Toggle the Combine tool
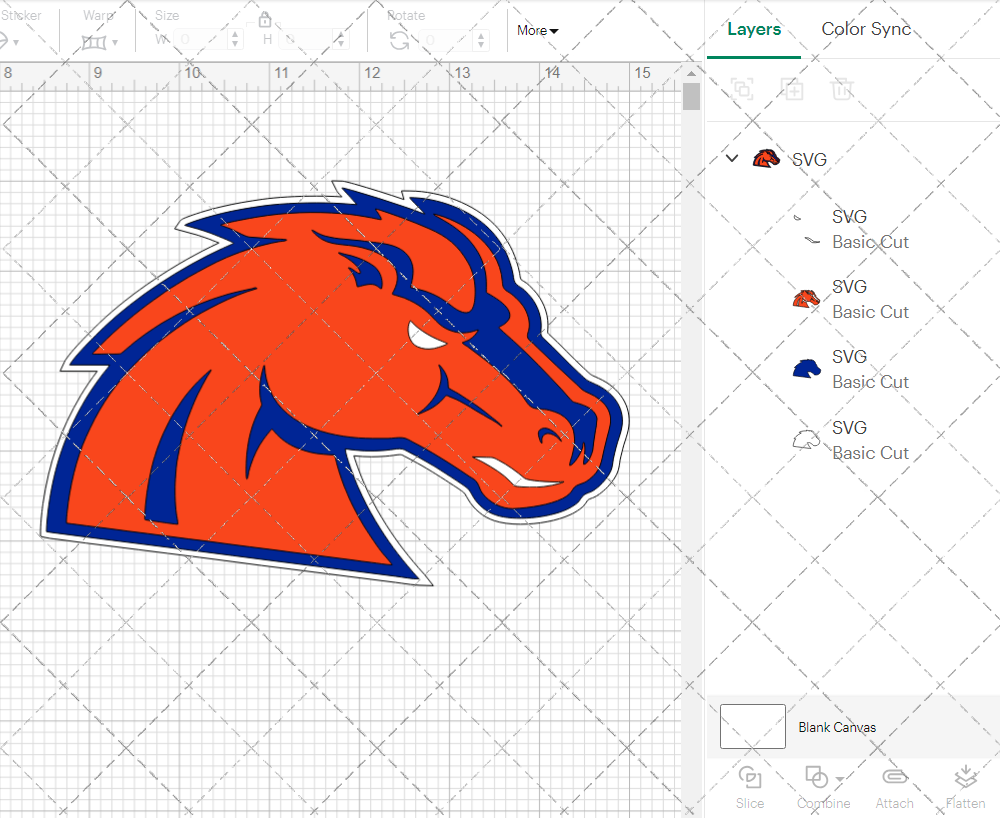This screenshot has width=1000, height=818. click(816, 785)
